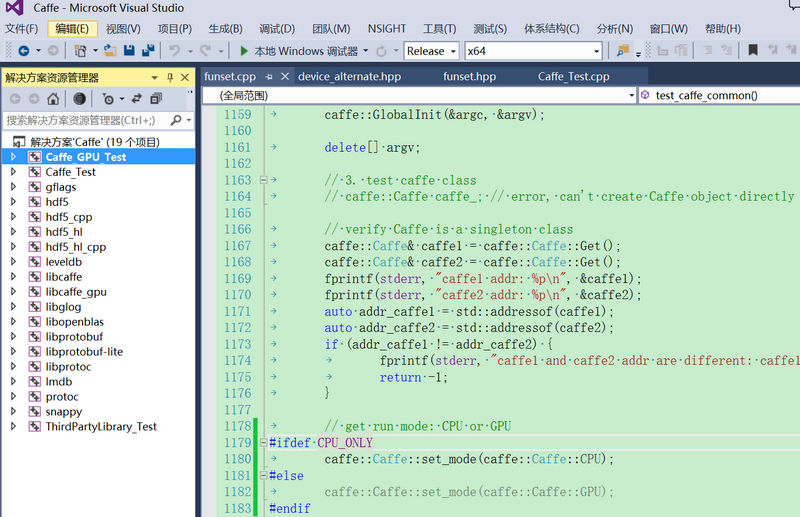This screenshot has width=800, height=517.
Task: Open the 文件(F) menu
Action: [21, 29]
